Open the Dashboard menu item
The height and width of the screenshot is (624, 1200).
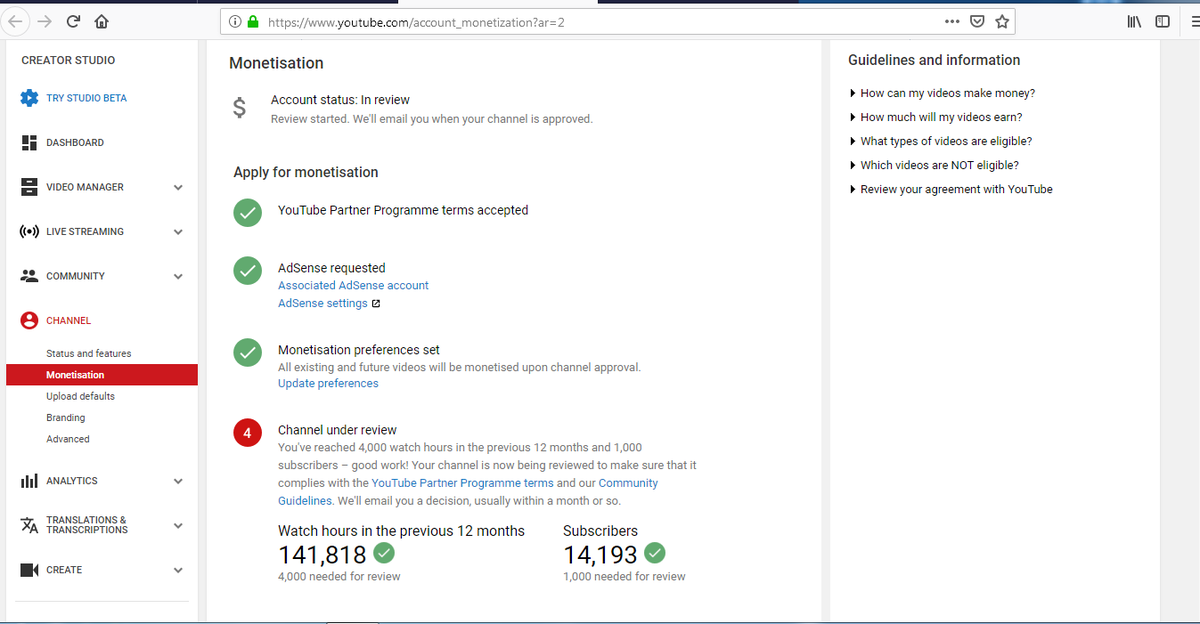pos(75,142)
